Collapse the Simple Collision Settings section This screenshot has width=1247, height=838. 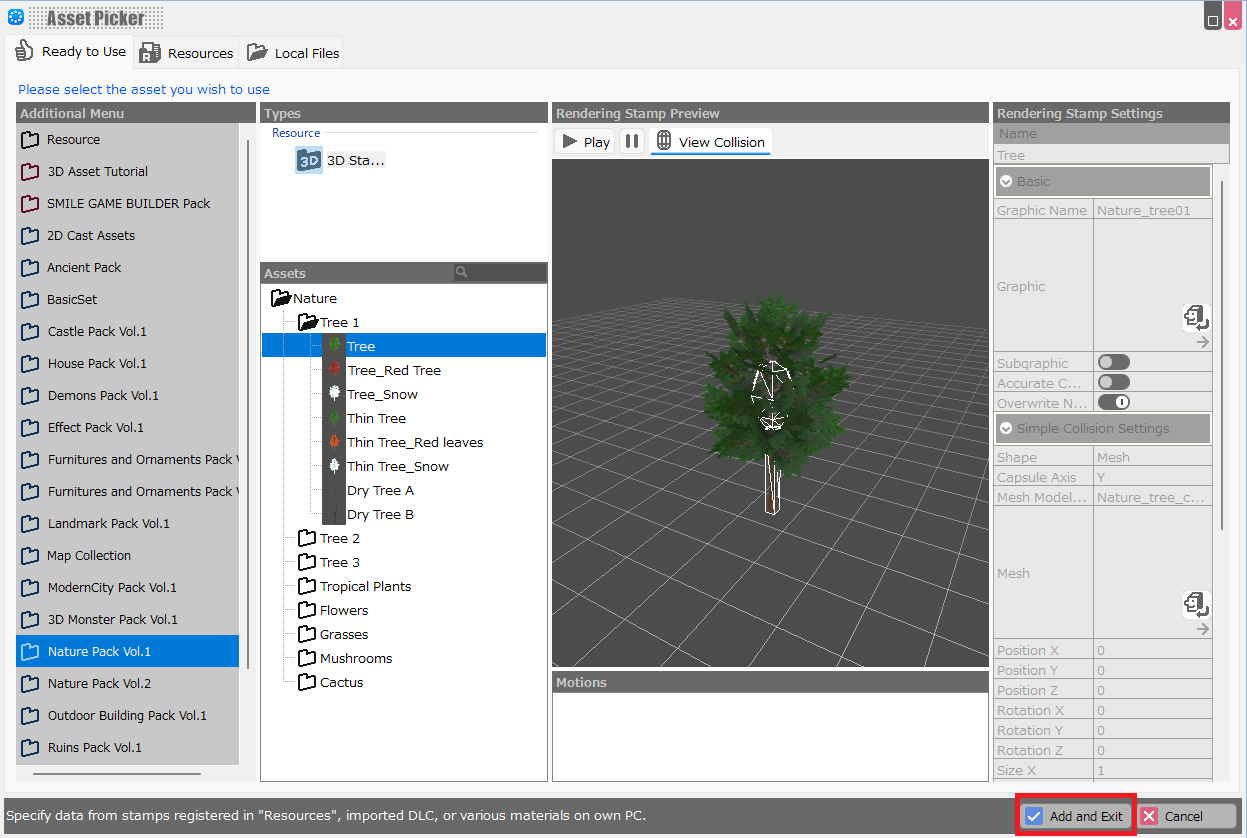(1007, 427)
